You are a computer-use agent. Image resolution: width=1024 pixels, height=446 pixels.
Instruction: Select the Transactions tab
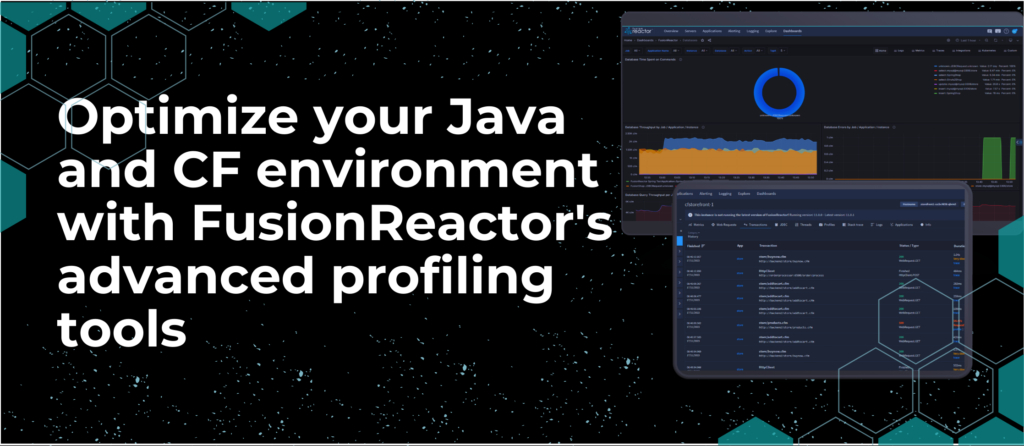755,225
